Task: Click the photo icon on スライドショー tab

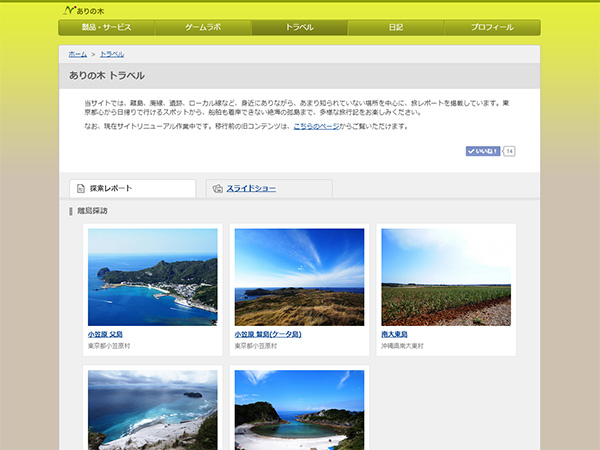Action: coord(218,188)
